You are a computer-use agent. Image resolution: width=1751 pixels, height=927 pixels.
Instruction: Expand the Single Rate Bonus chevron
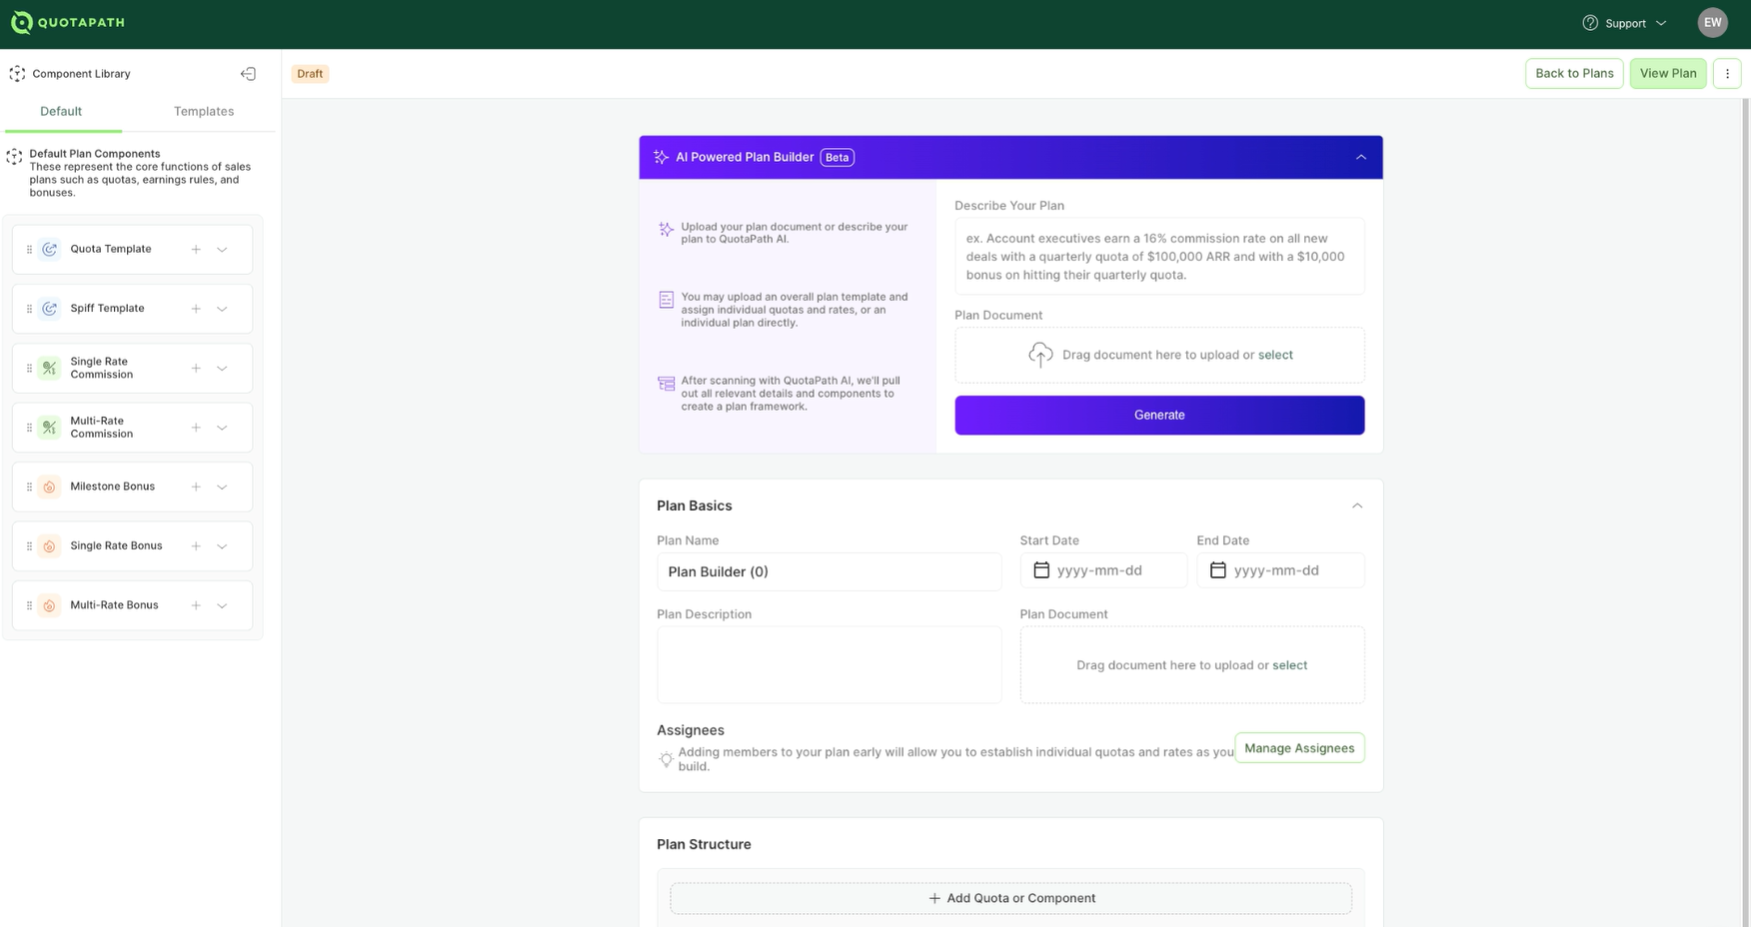coord(222,546)
